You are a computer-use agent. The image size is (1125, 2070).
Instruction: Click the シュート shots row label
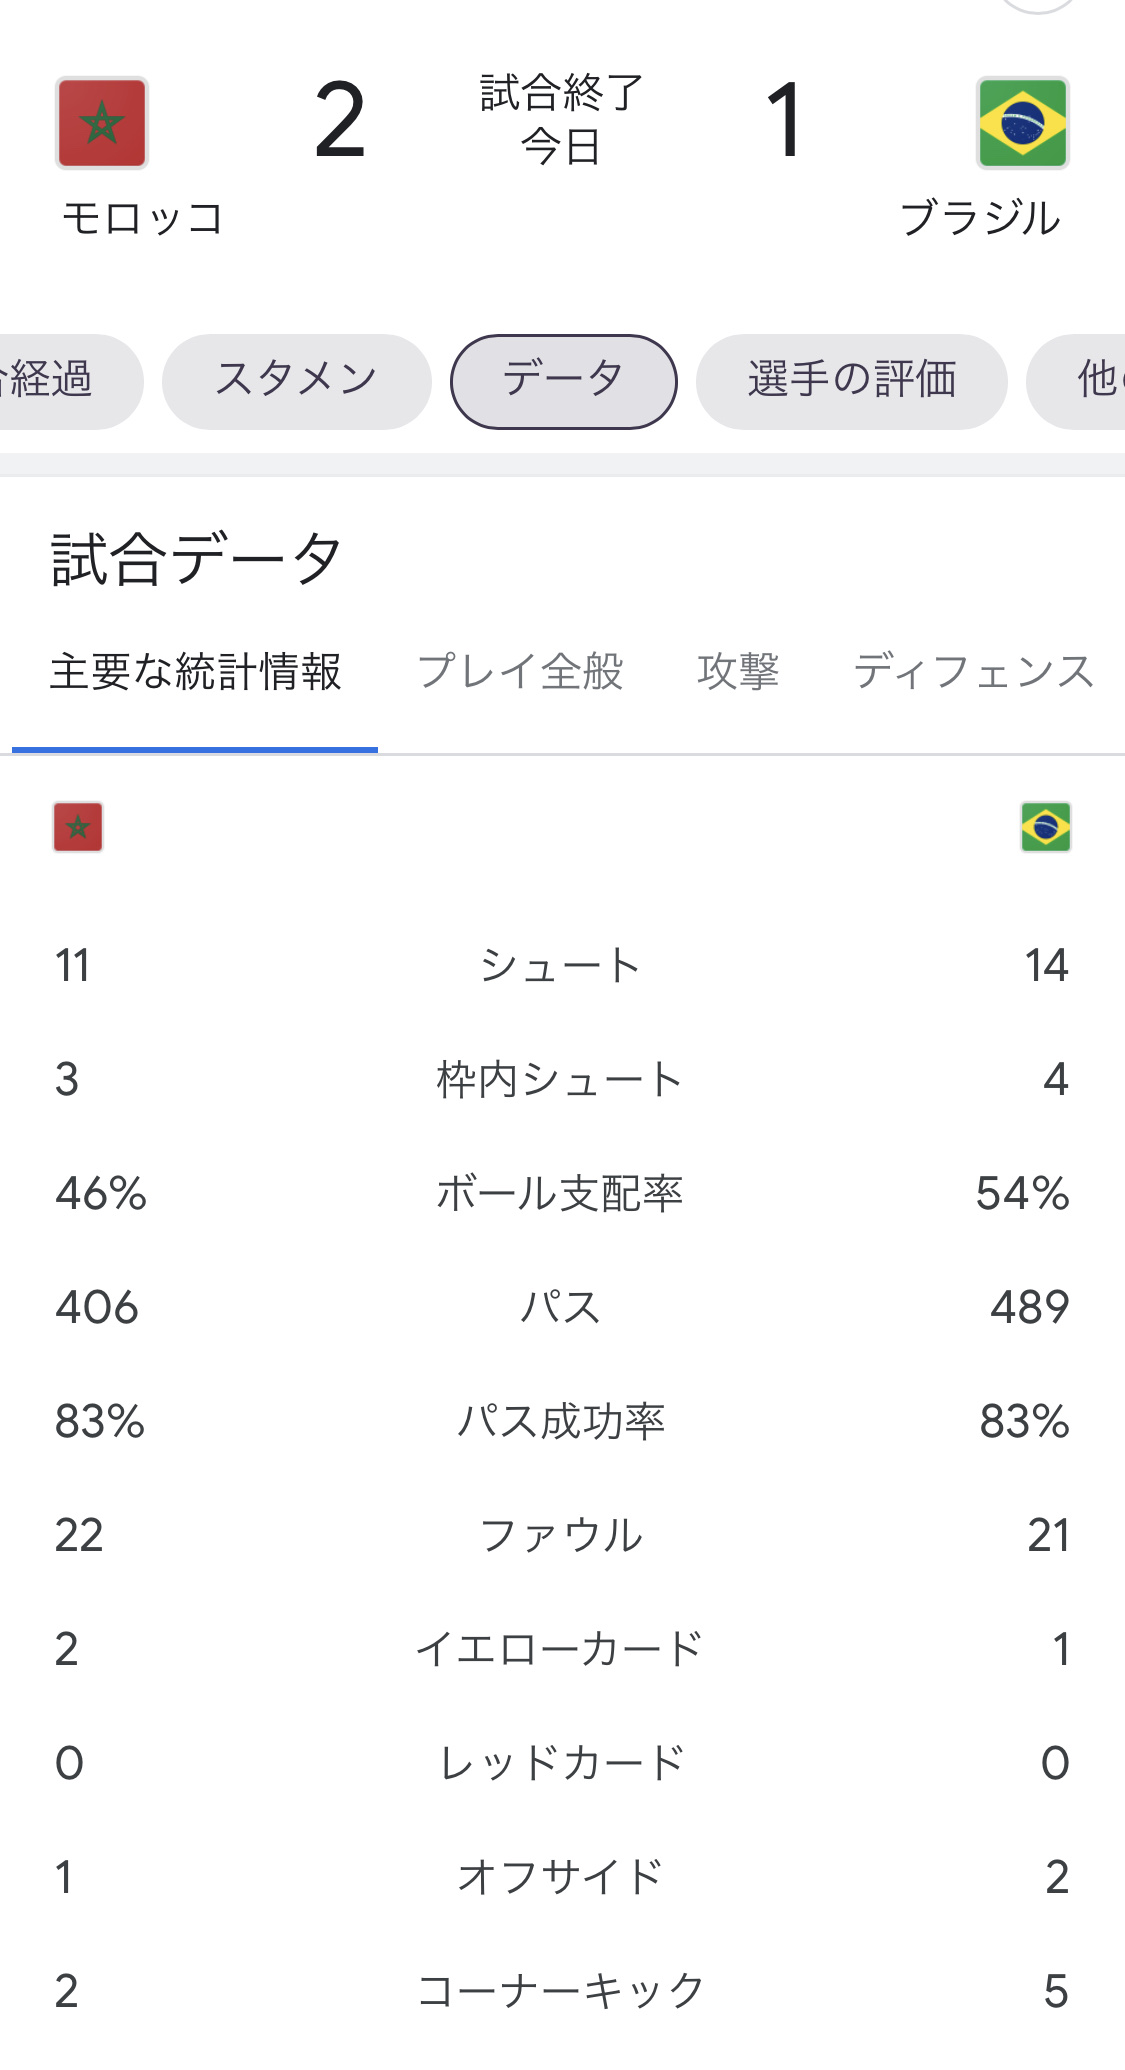(x=560, y=965)
